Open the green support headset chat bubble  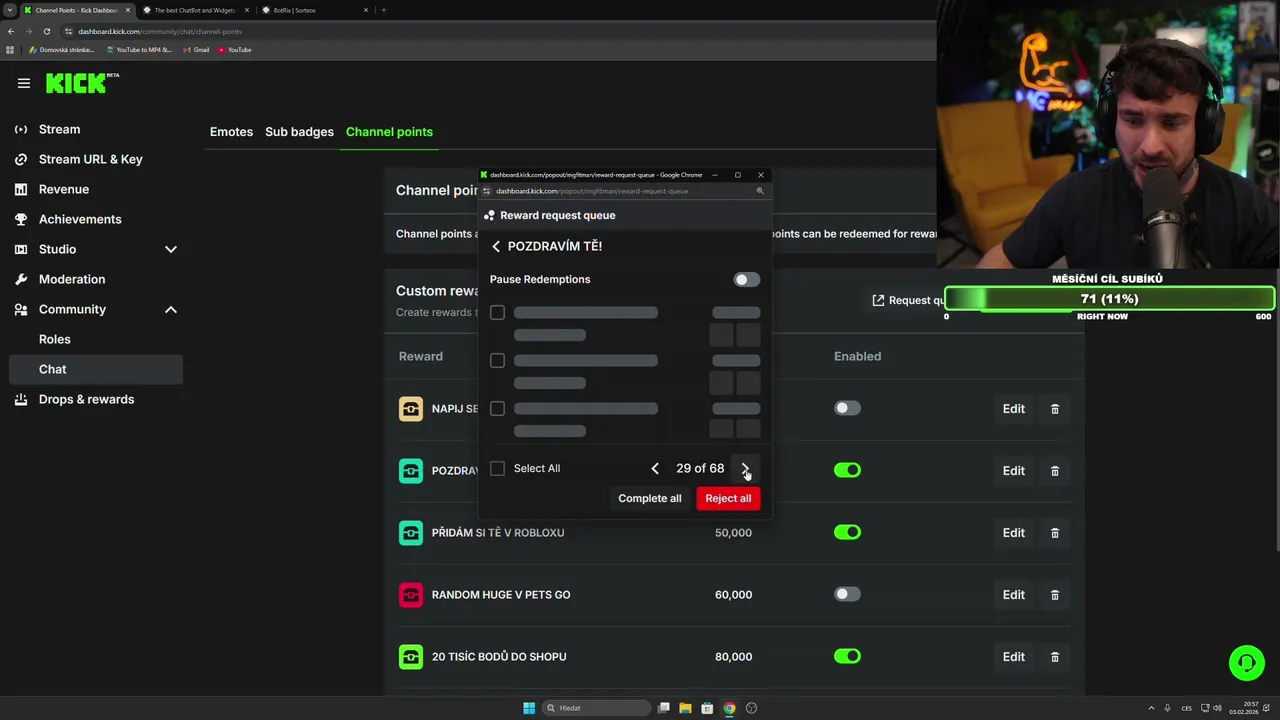[x=1246, y=662]
